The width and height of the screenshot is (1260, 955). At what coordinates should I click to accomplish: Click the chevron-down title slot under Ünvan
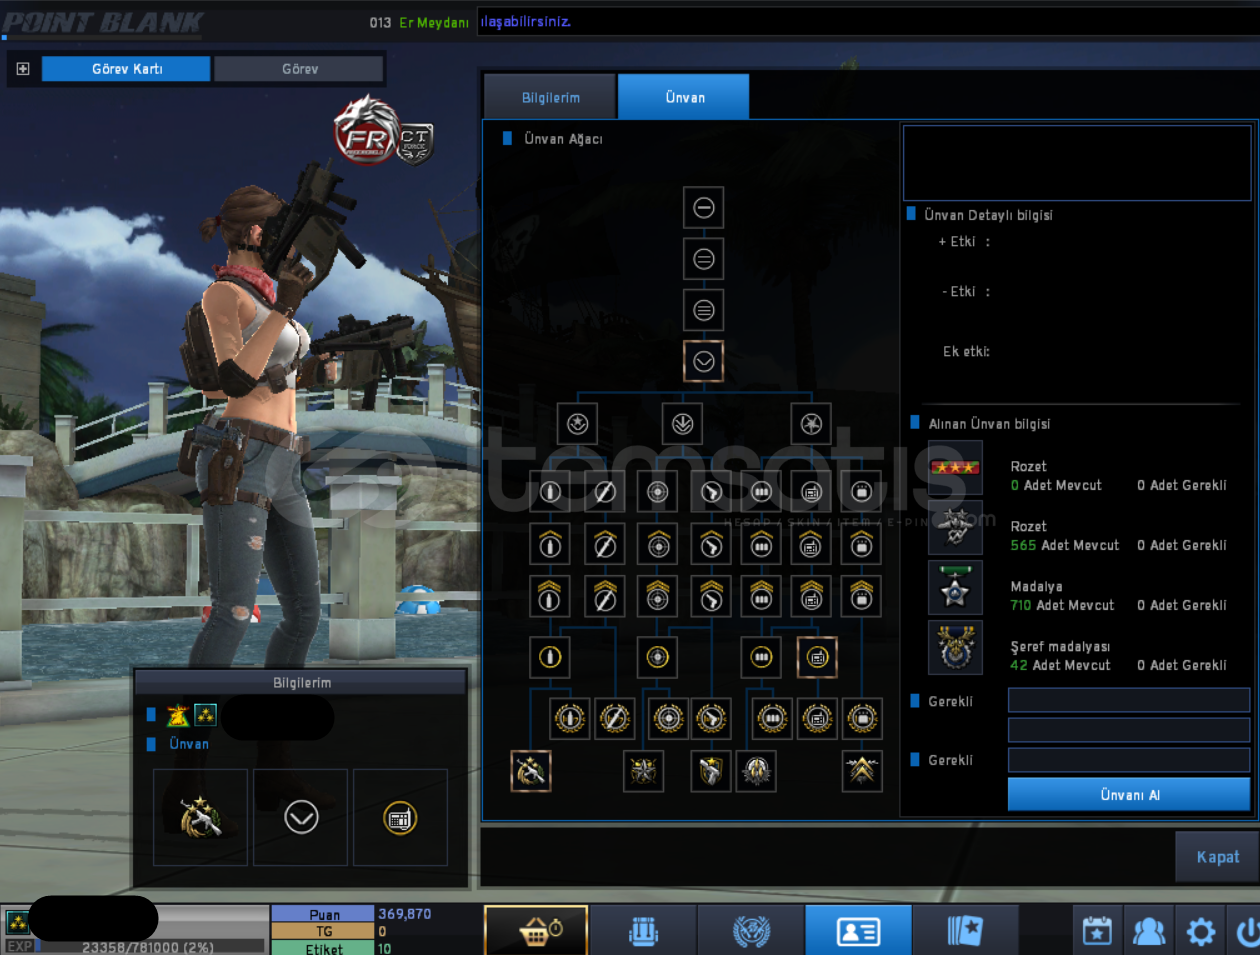[300, 817]
